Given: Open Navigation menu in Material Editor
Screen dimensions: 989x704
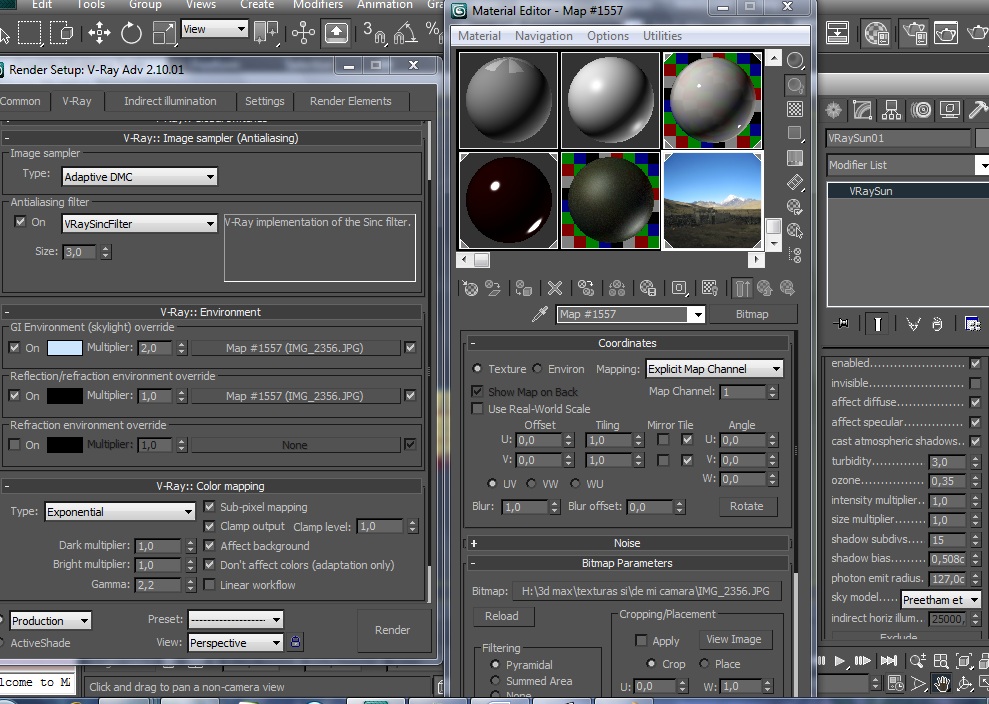Looking at the screenshot, I should [x=544, y=36].
